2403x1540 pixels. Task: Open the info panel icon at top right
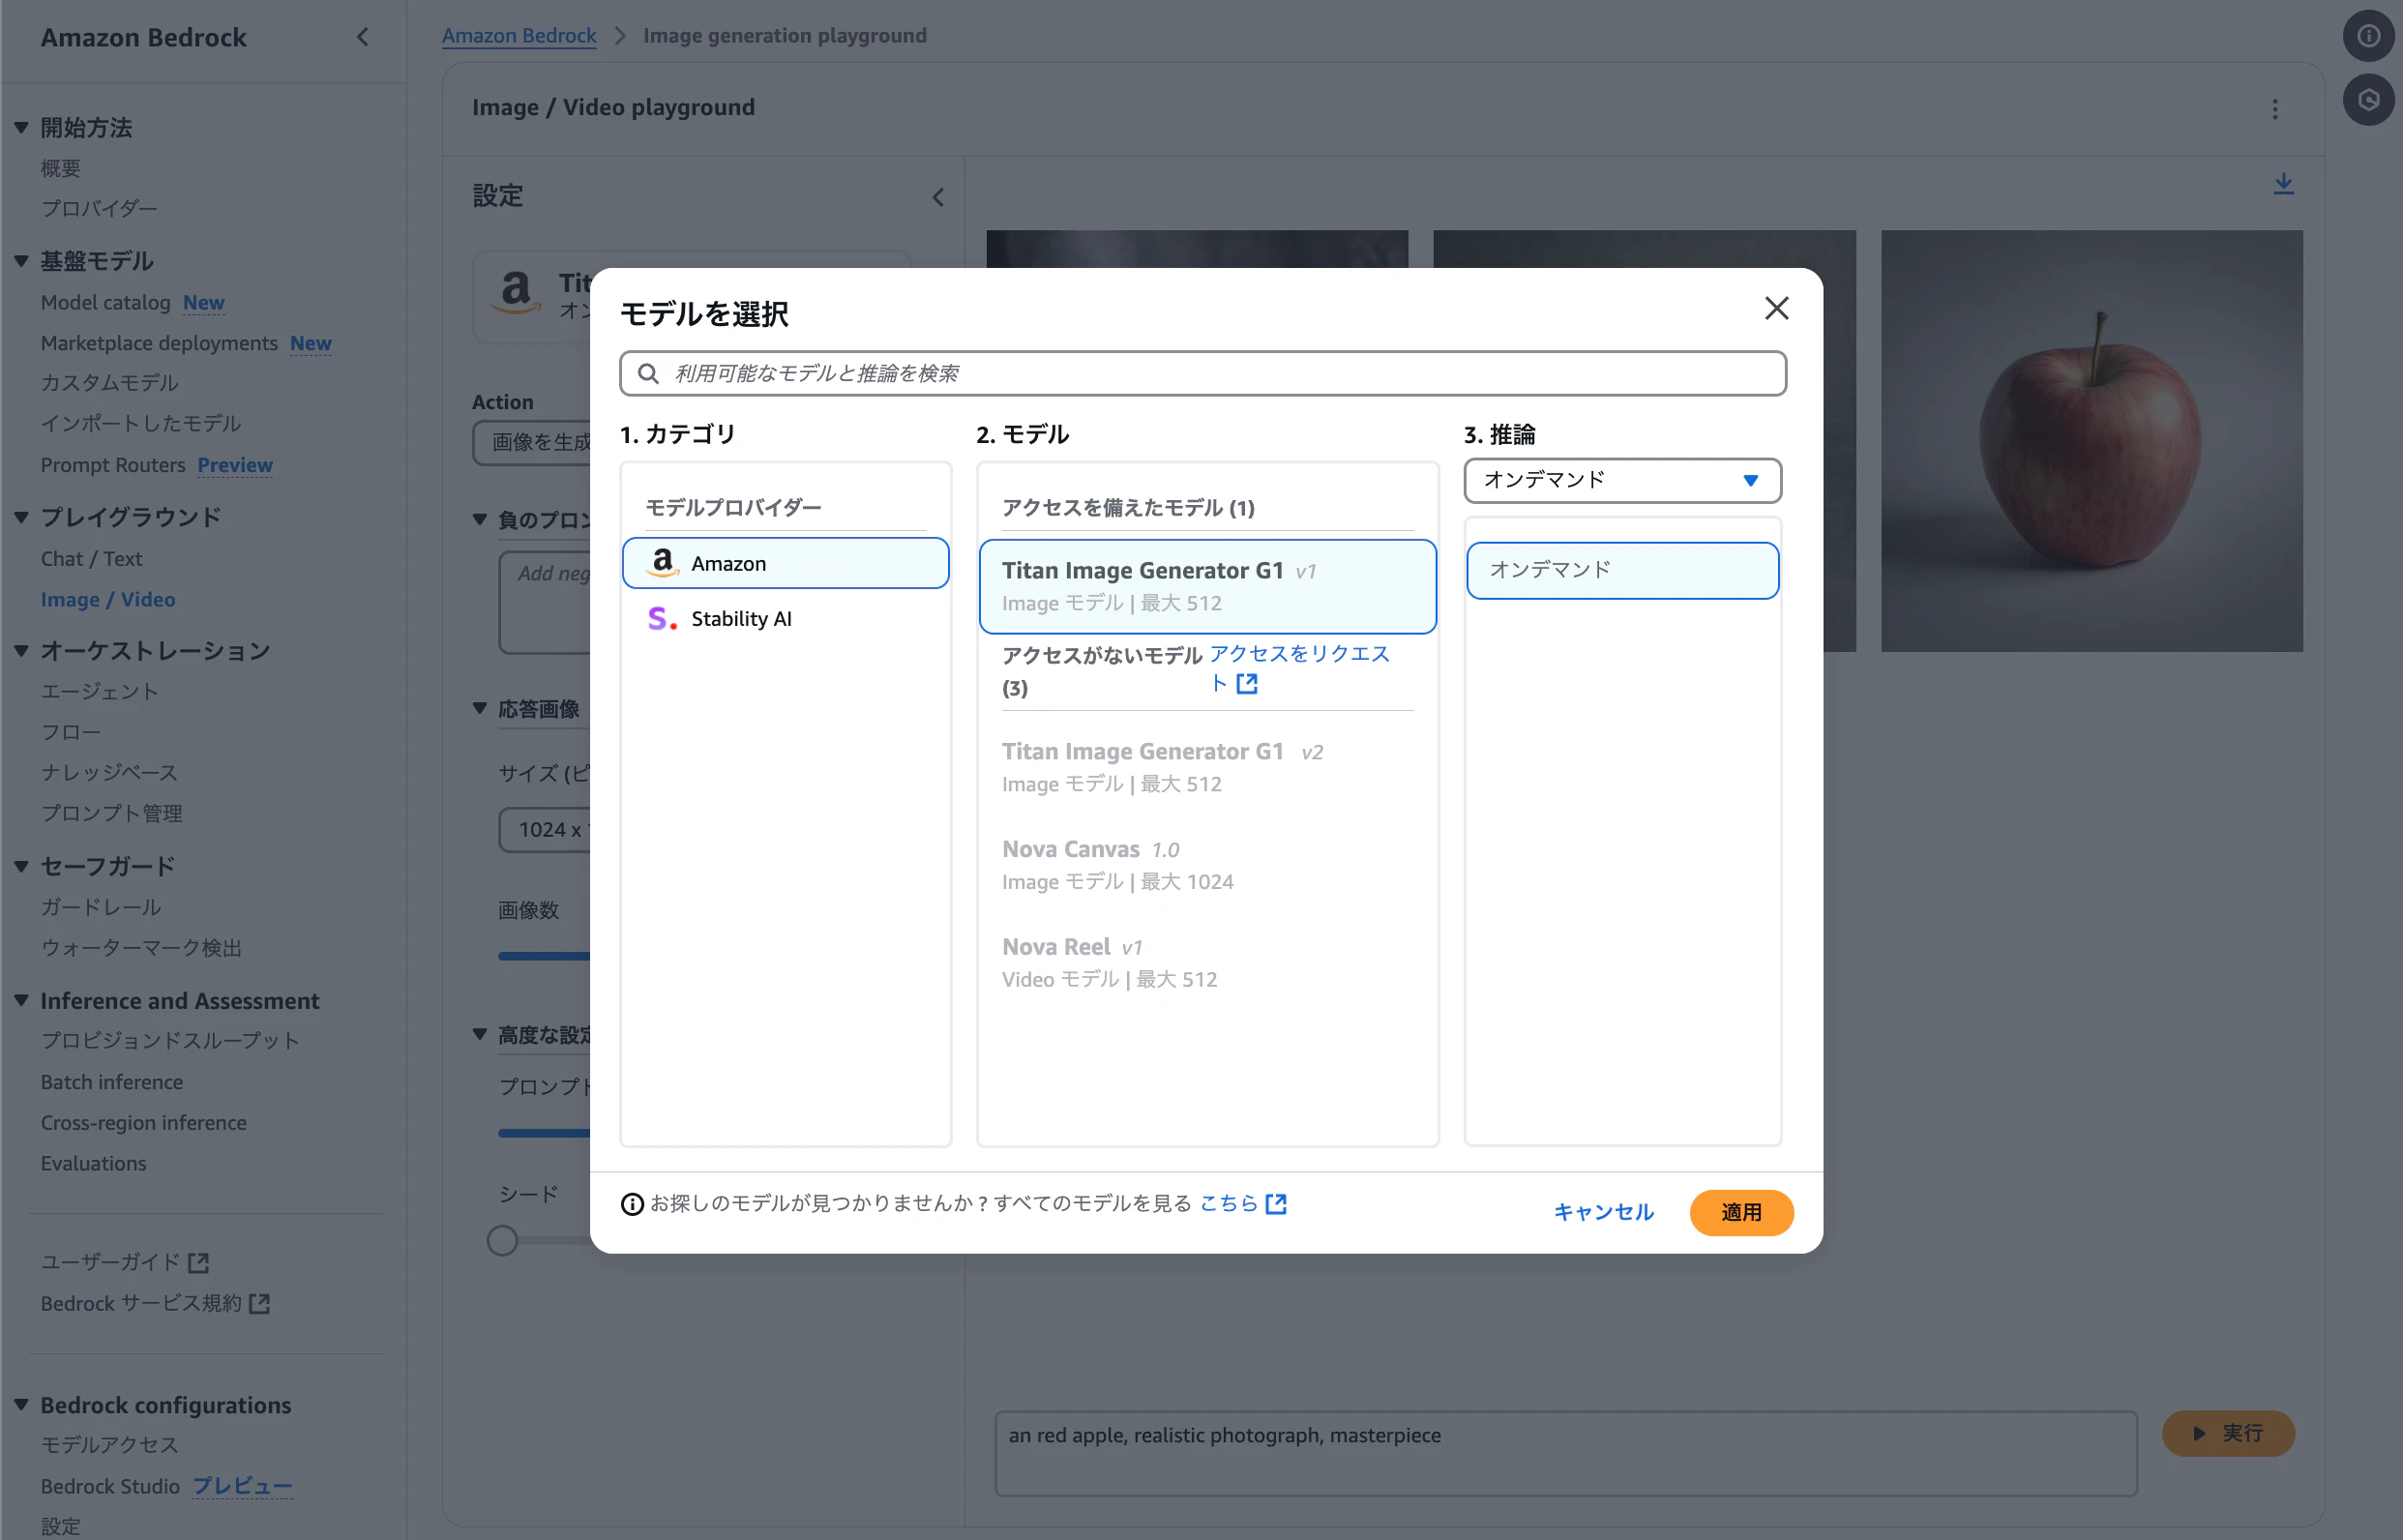pos(2368,36)
